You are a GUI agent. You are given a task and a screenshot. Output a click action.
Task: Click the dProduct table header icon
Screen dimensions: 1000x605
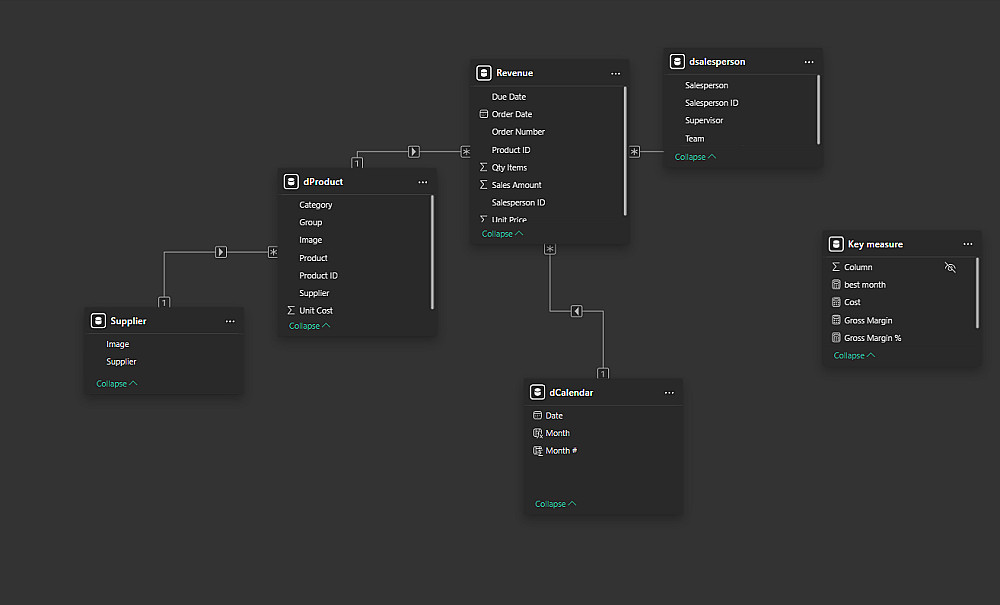coord(290,182)
